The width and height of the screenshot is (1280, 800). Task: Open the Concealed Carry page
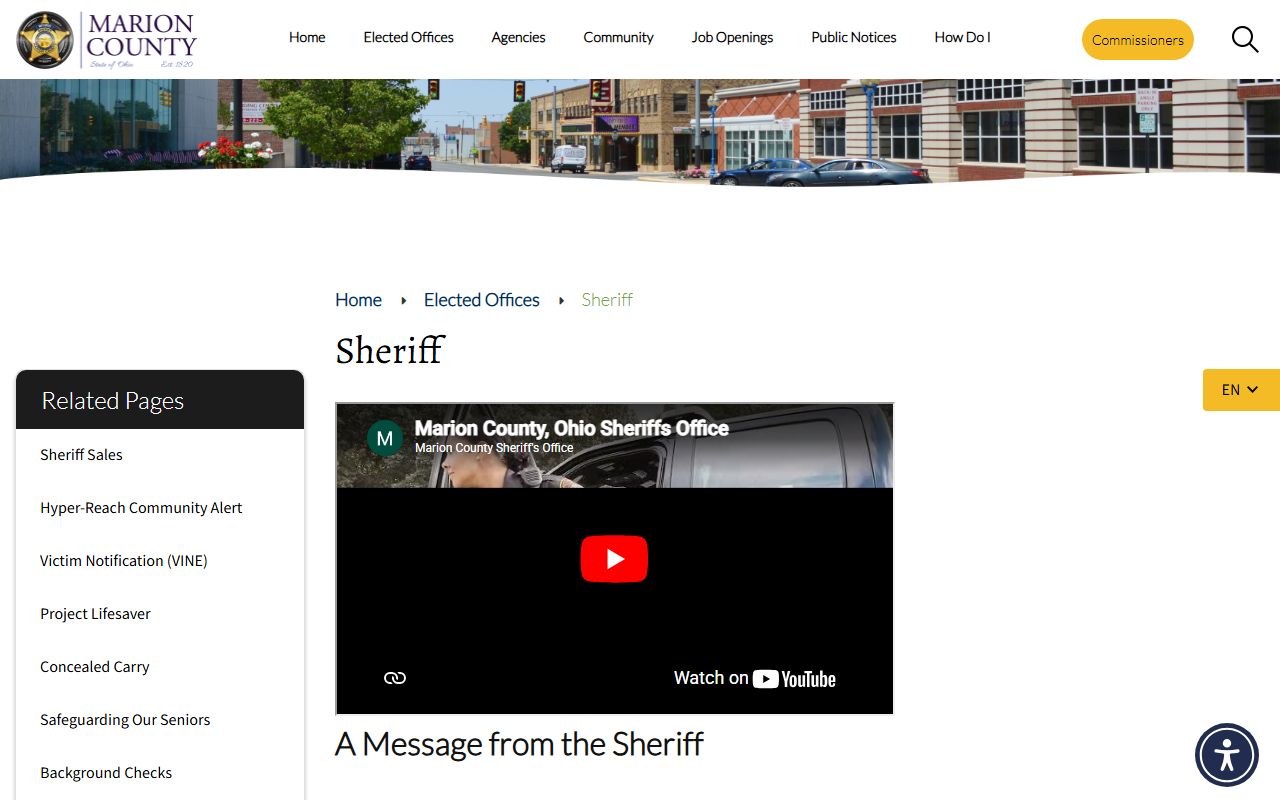[x=95, y=667]
